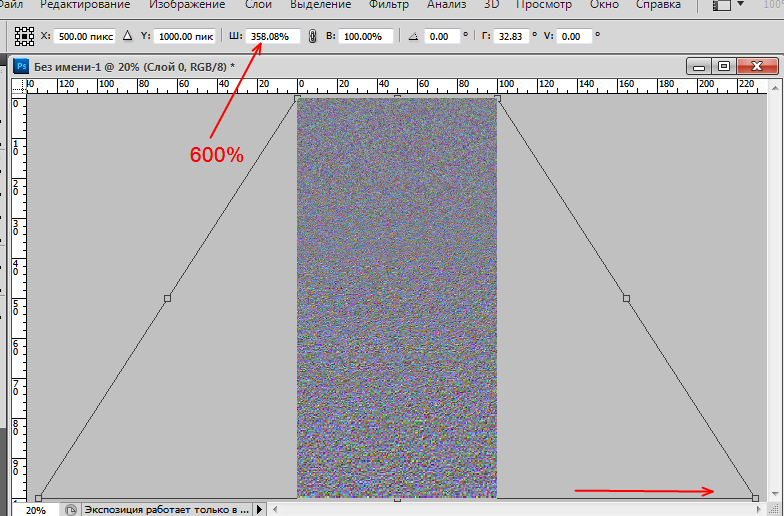Open the Справка menu

(658, 4)
